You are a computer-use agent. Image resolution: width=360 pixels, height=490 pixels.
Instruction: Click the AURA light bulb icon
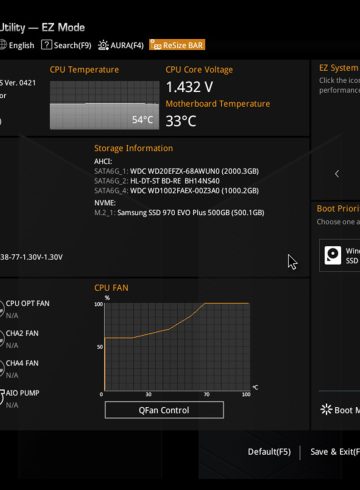(x=103, y=45)
